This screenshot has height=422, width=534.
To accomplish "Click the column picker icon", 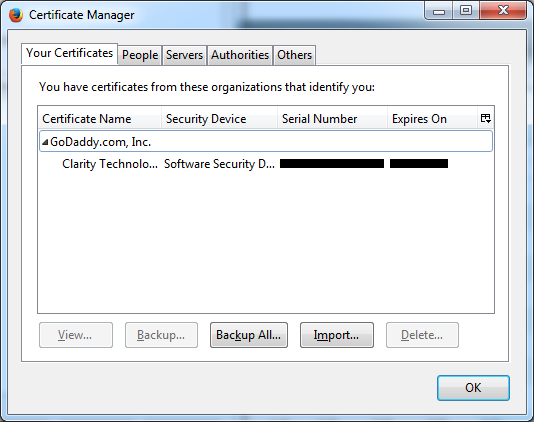I will (x=485, y=119).
